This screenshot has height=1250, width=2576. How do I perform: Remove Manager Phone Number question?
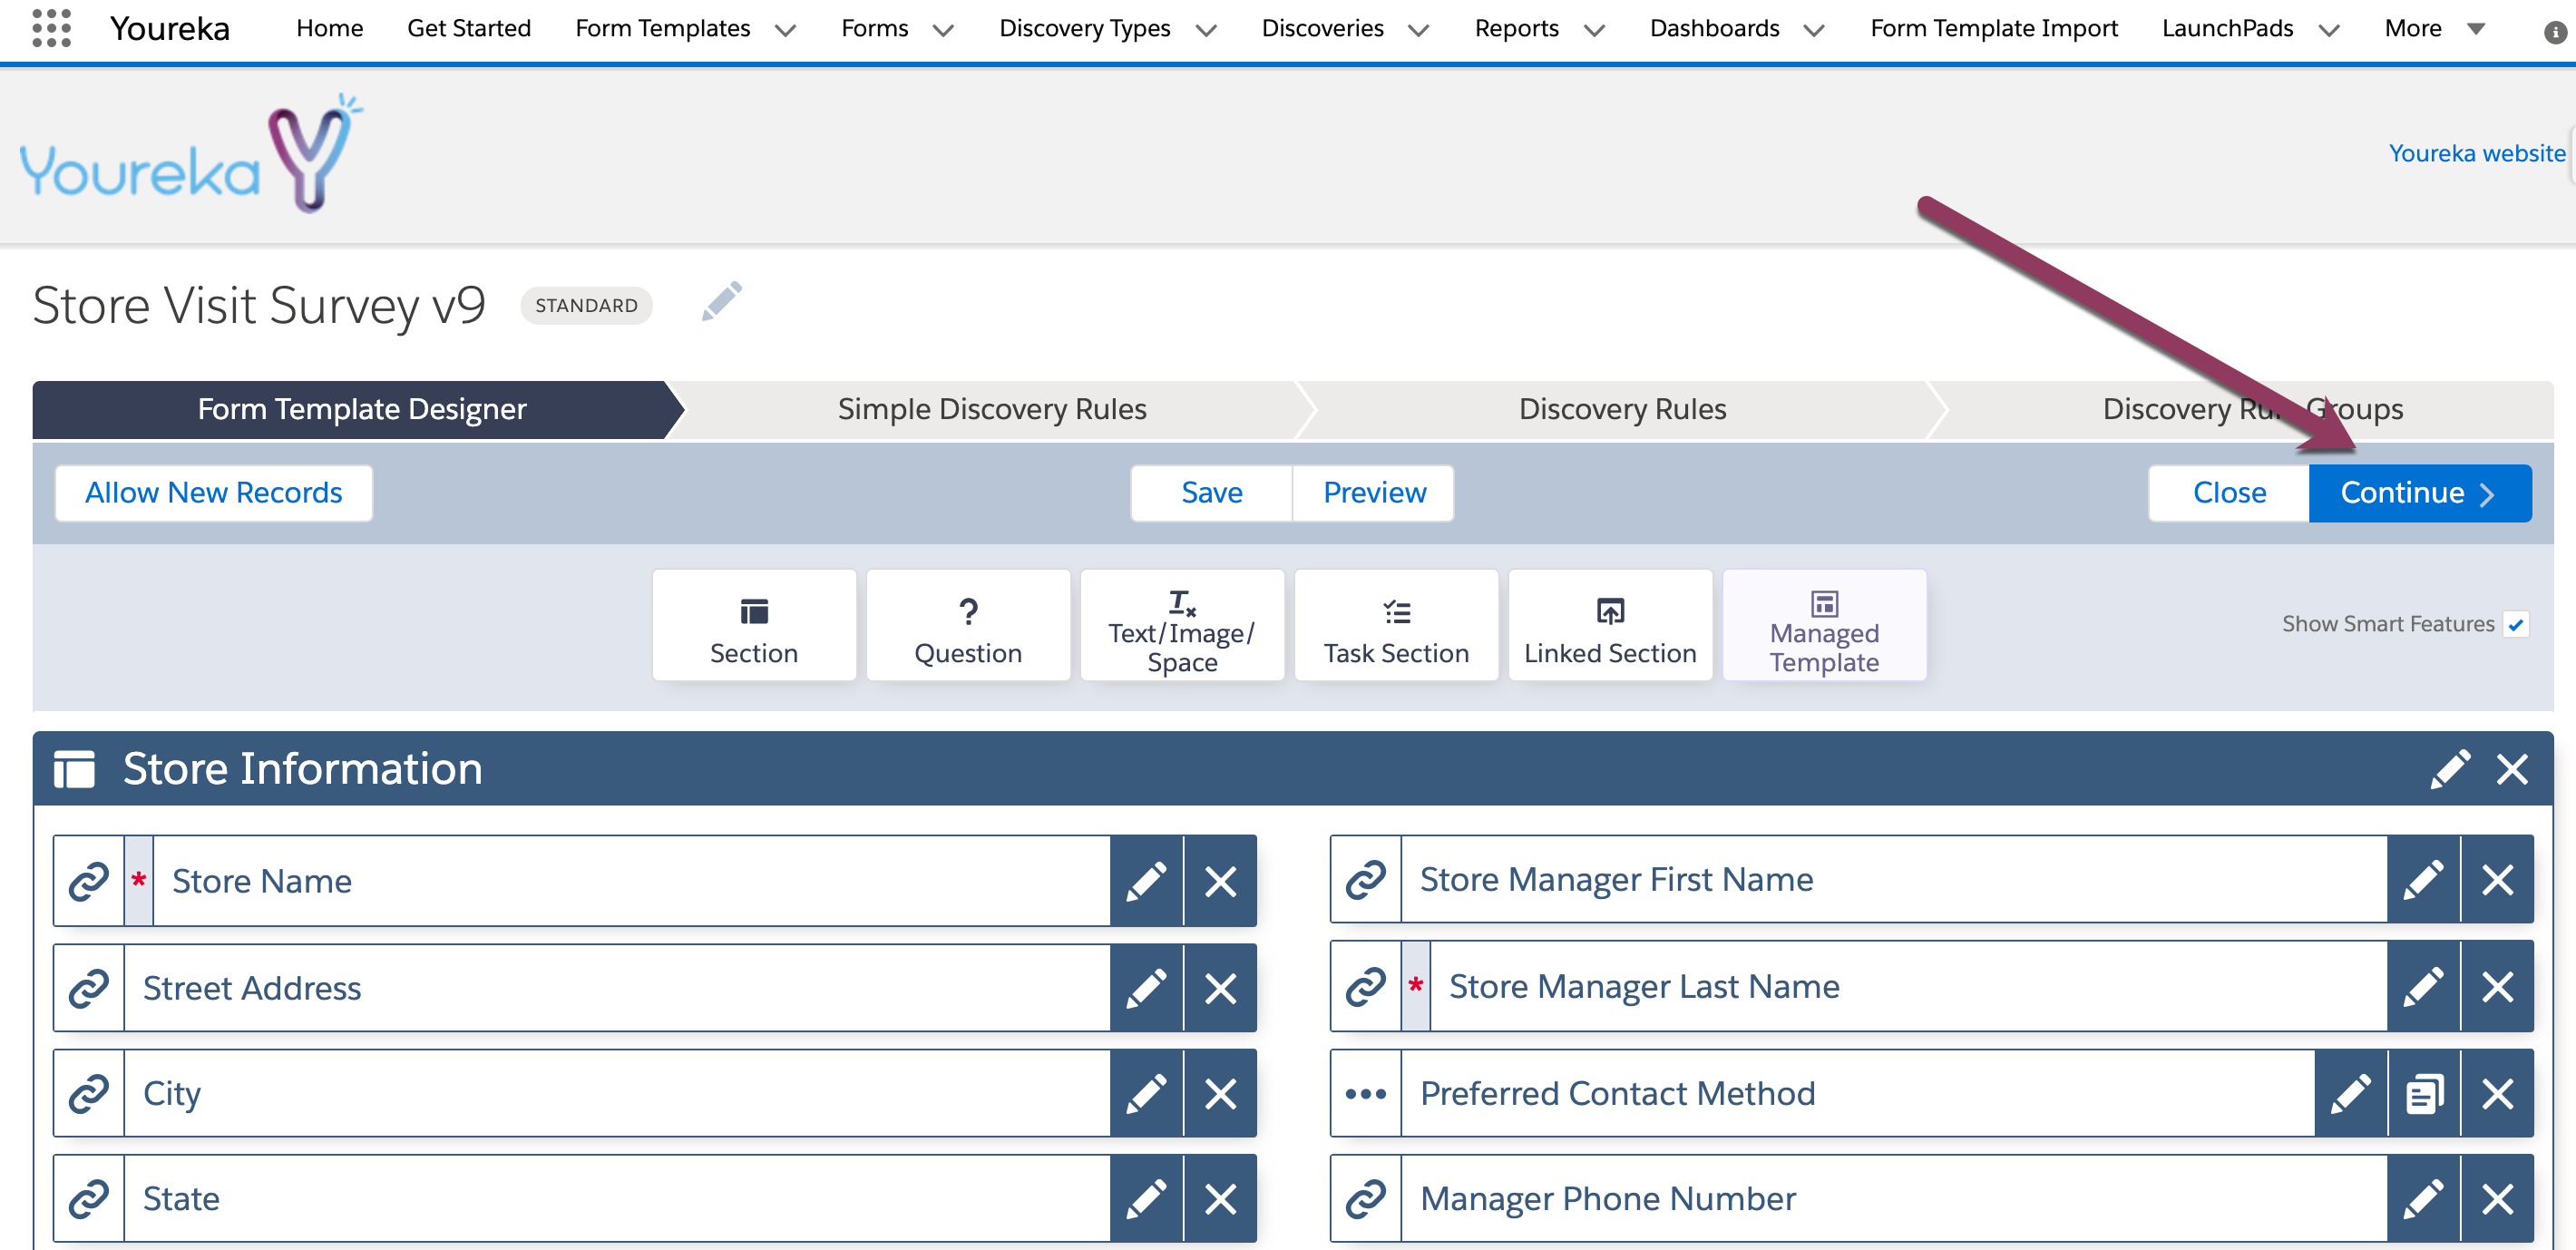(x=2497, y=1198)
